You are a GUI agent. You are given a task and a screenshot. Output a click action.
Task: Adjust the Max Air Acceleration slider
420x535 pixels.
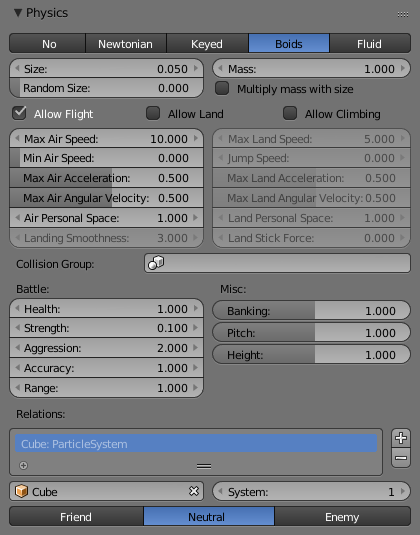coord(106,178)
